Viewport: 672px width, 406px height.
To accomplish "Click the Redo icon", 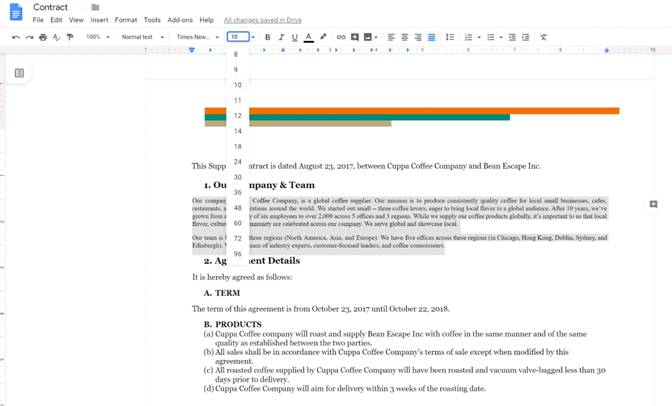I will point(29,37).
